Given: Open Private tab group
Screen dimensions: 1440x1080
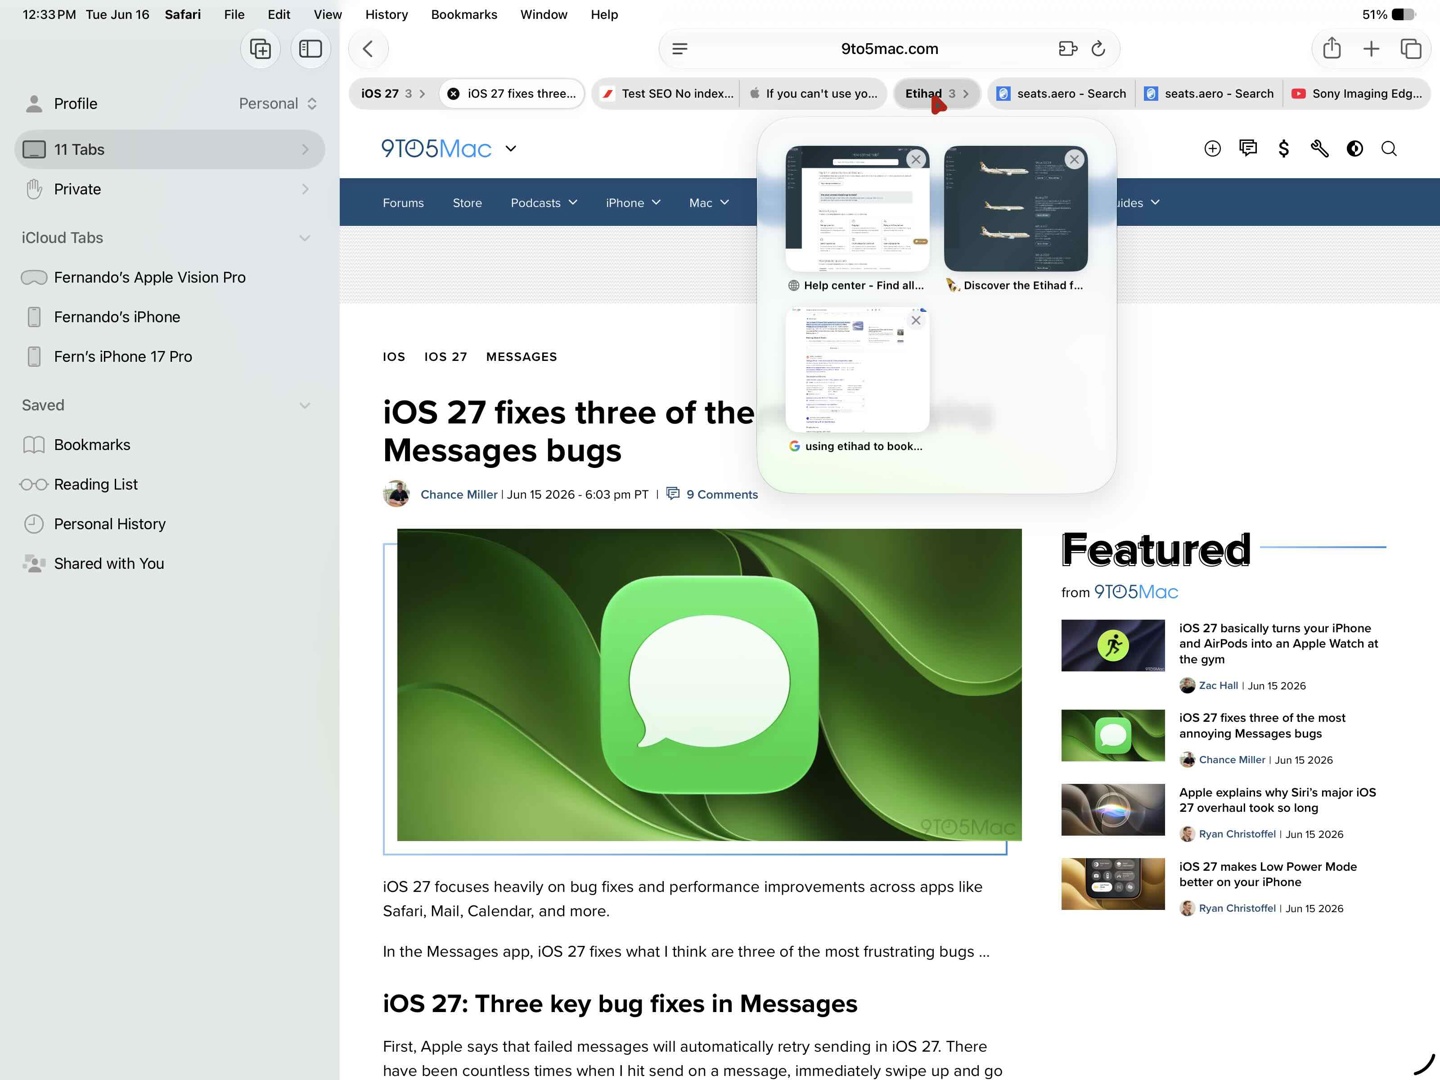Looking at the screenshot, I should [x=169, y=189].
